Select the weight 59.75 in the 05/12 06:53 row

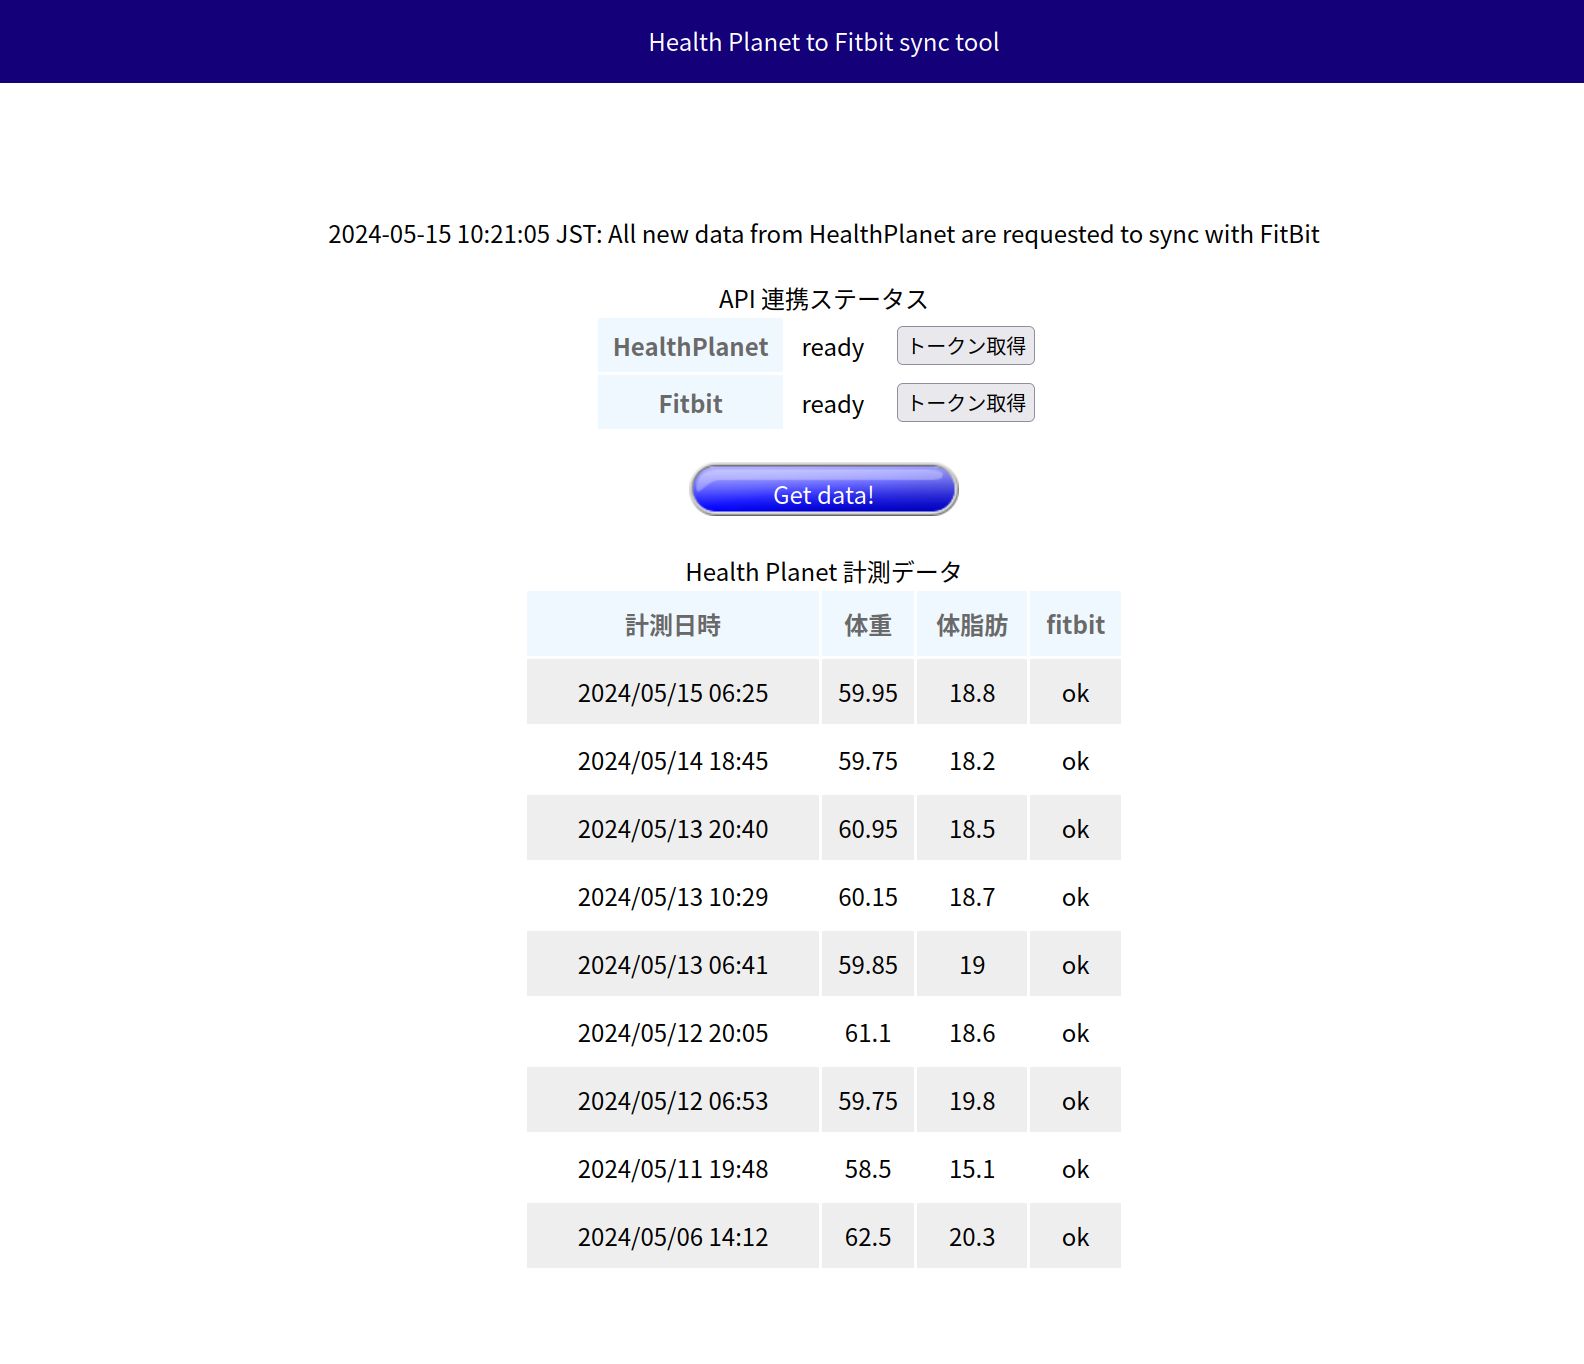point(868,1100)
